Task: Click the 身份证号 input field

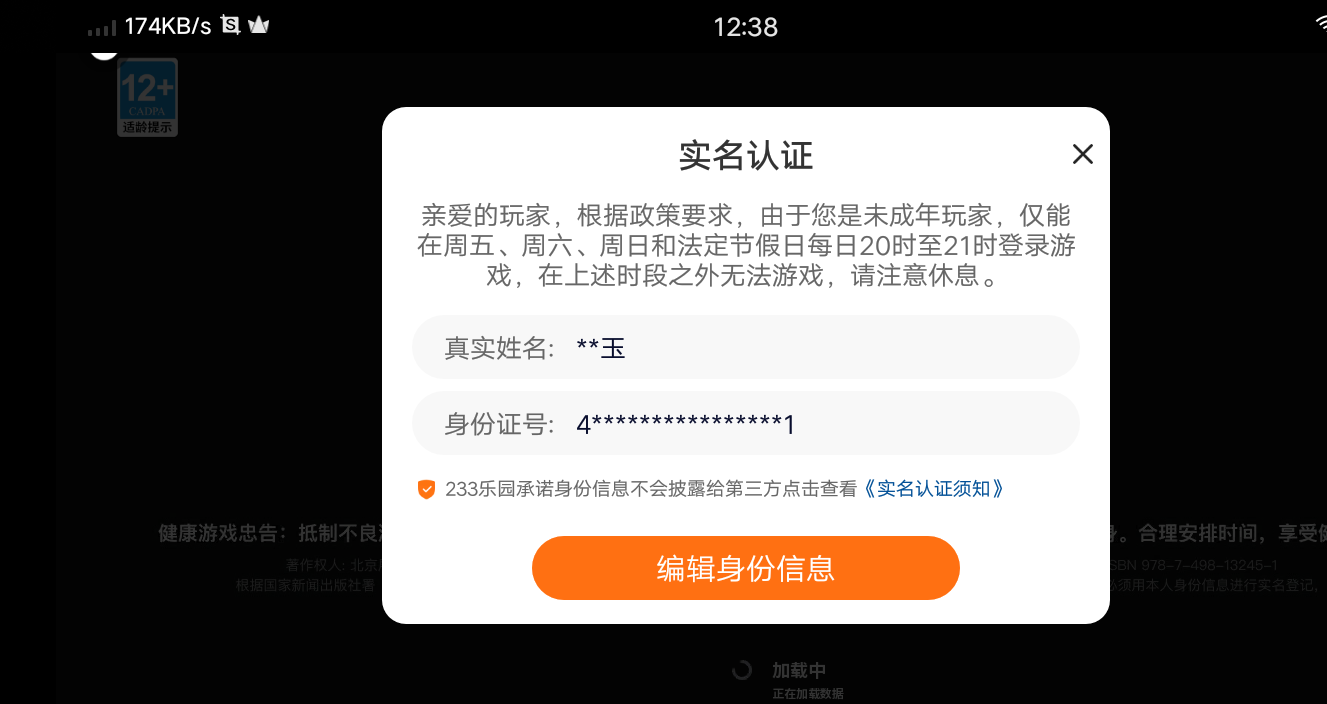Action: click(x=746, y=423)
